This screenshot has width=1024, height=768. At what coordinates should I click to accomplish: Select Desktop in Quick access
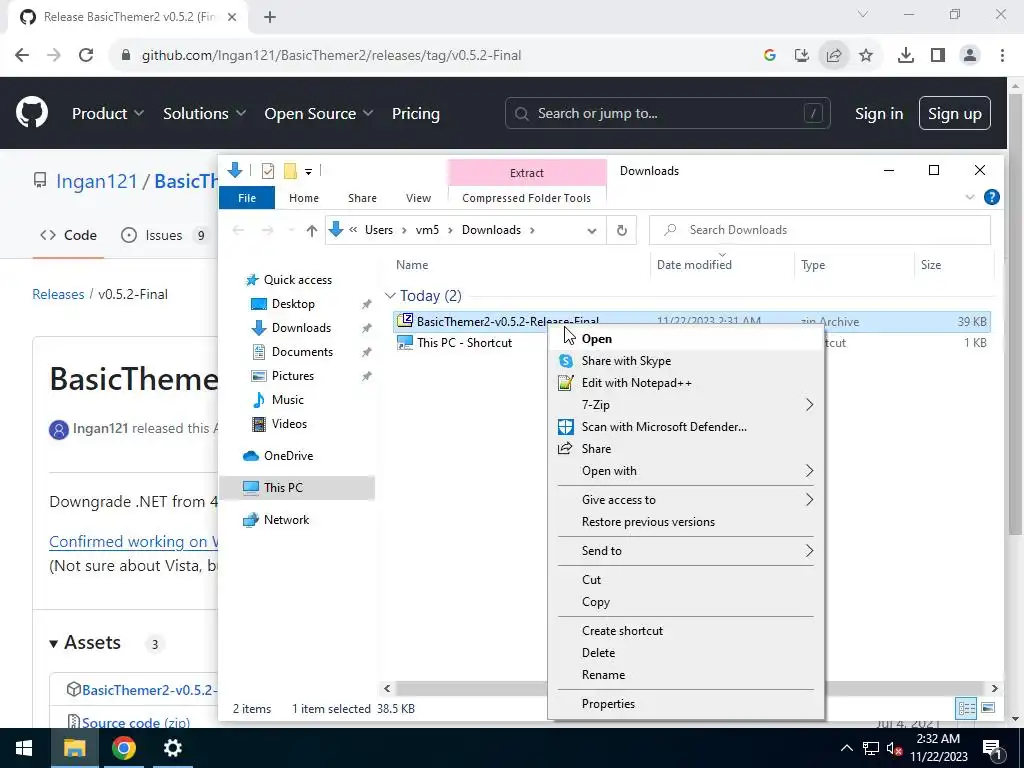pyautogui.click(x=293, y=304)
